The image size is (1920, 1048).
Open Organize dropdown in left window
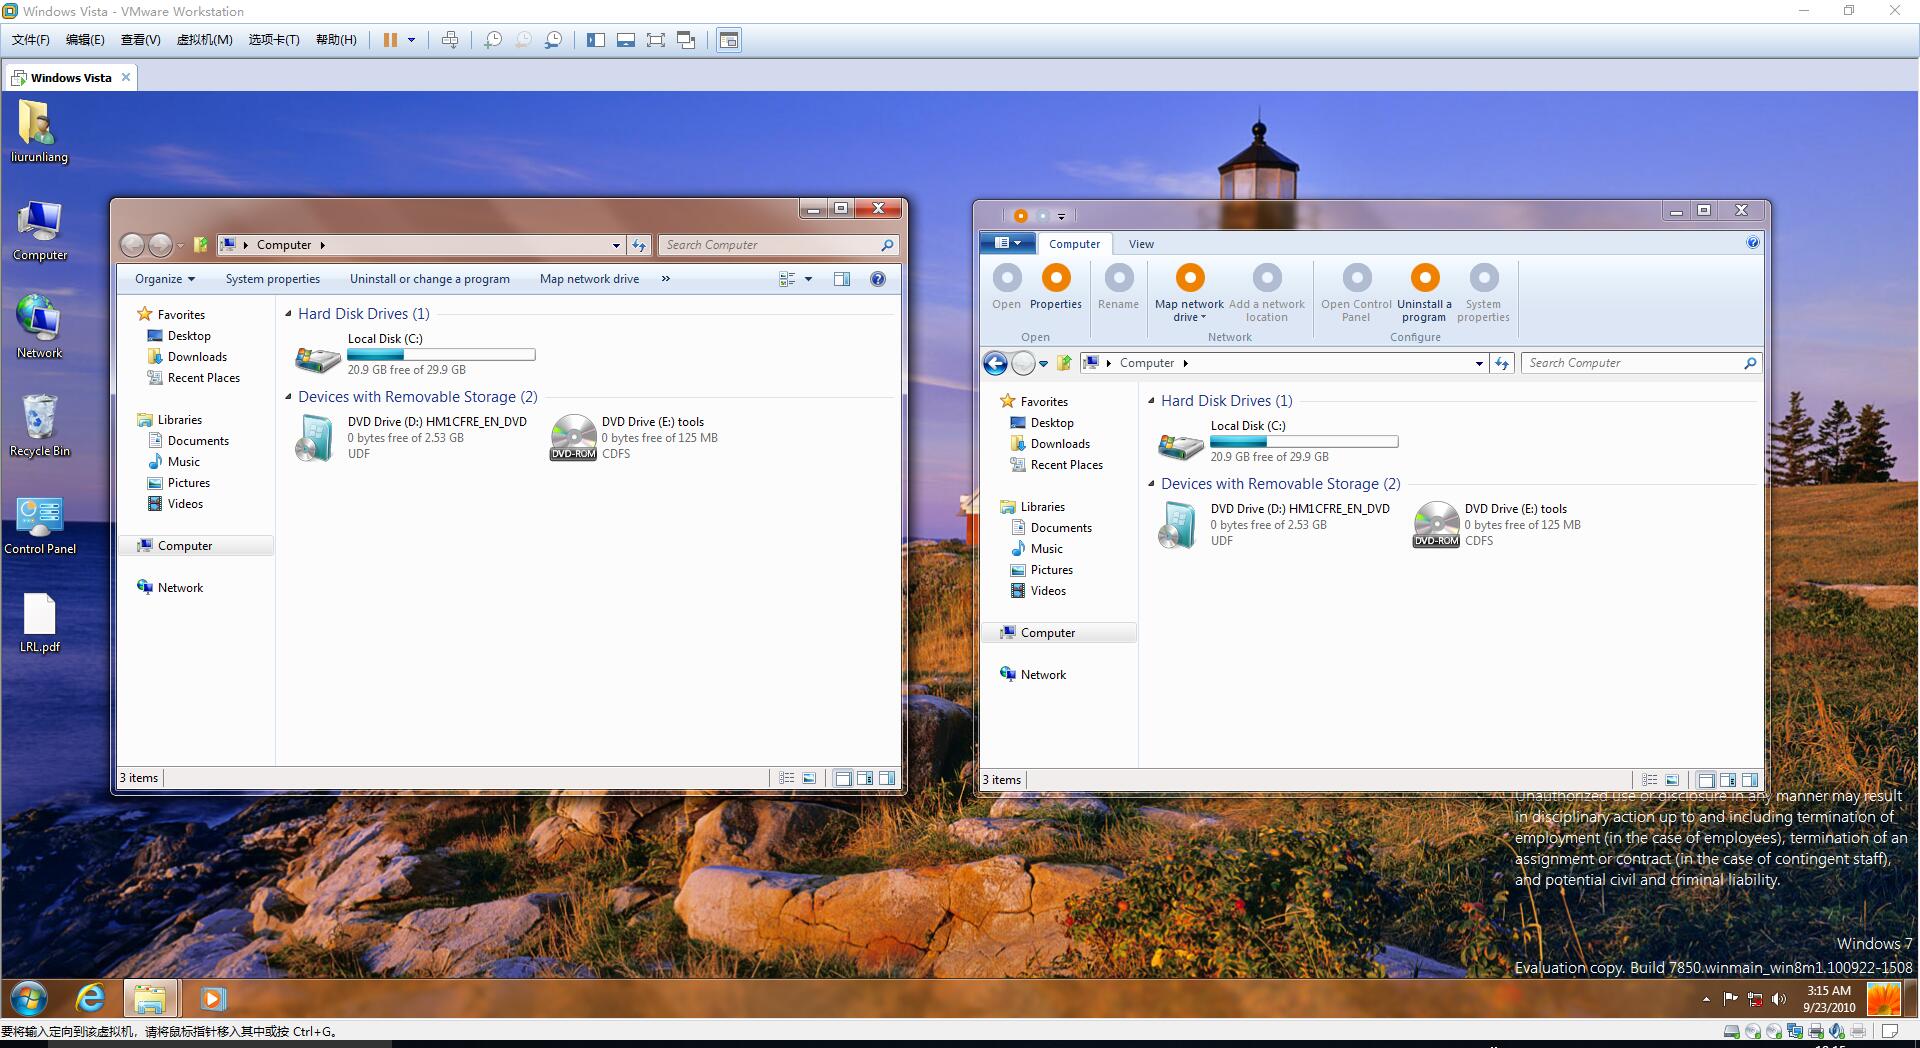tap(165, 279)
